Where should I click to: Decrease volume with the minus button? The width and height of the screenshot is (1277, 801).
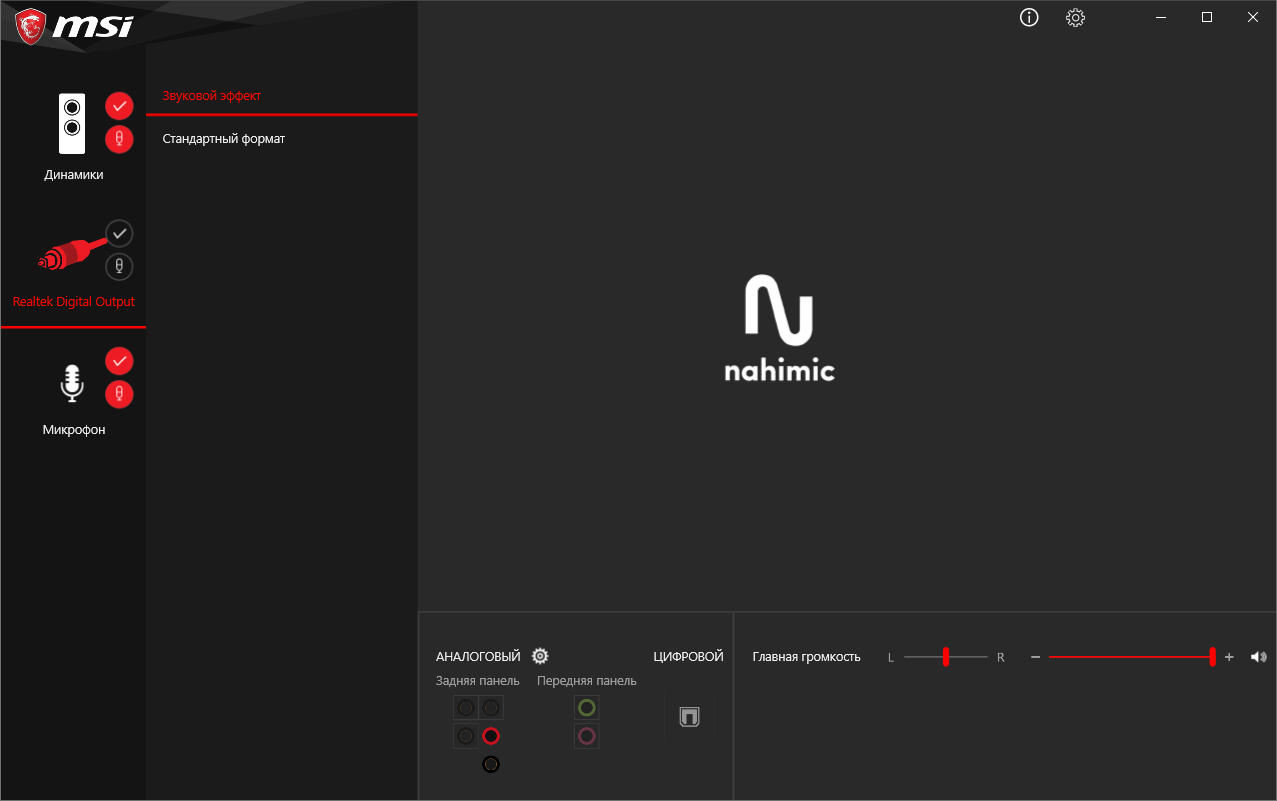coord(1036,657)
